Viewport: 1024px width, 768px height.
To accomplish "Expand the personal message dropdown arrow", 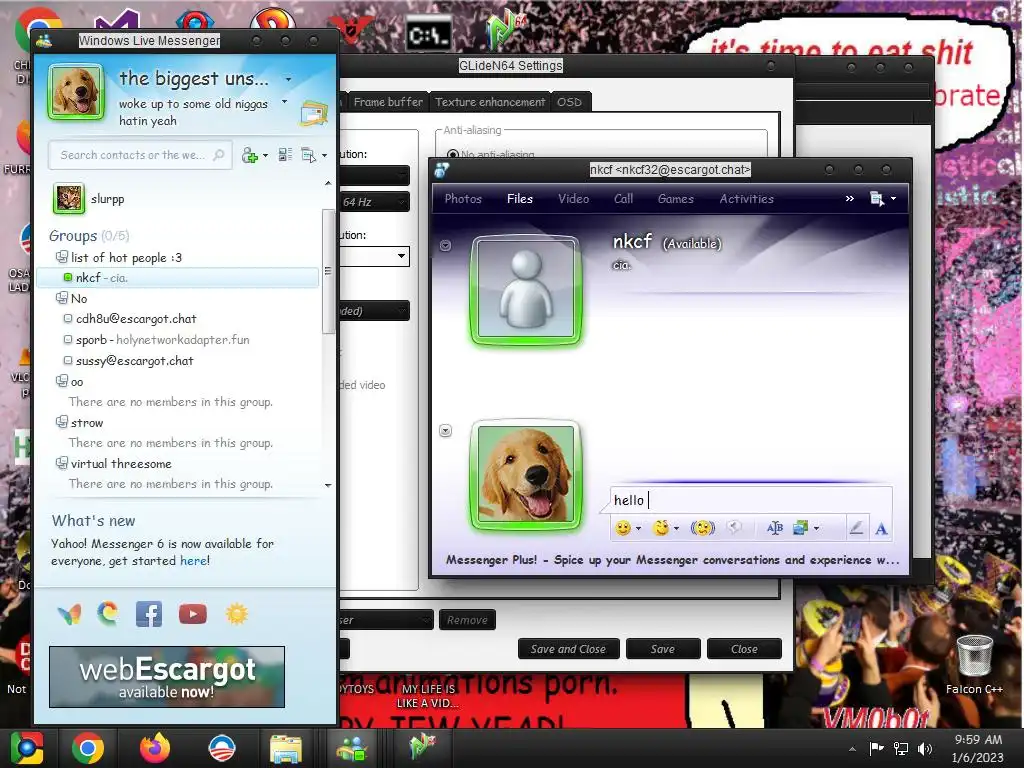I will point(284,102).
